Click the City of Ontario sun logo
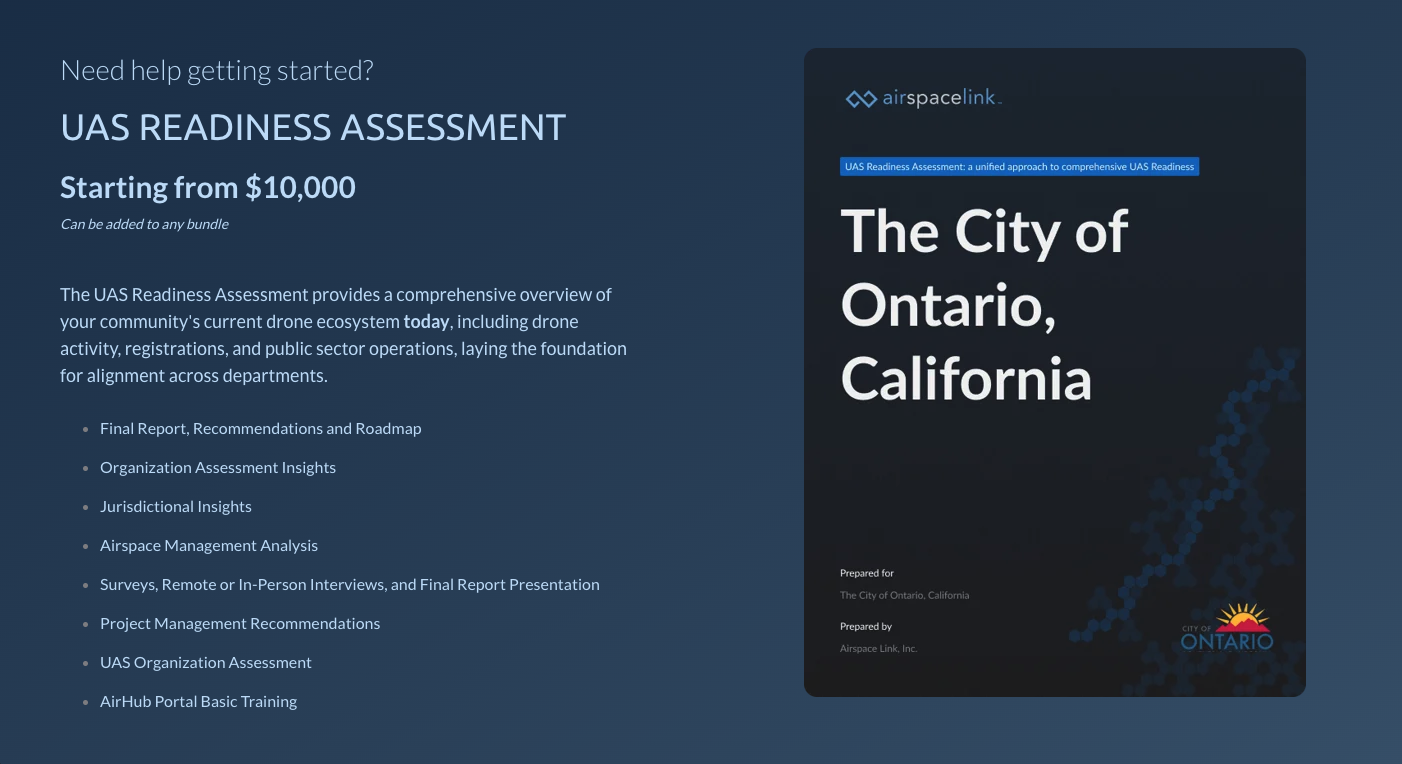This screenshot has width=1402, height=764. (x=1227, y=627)
